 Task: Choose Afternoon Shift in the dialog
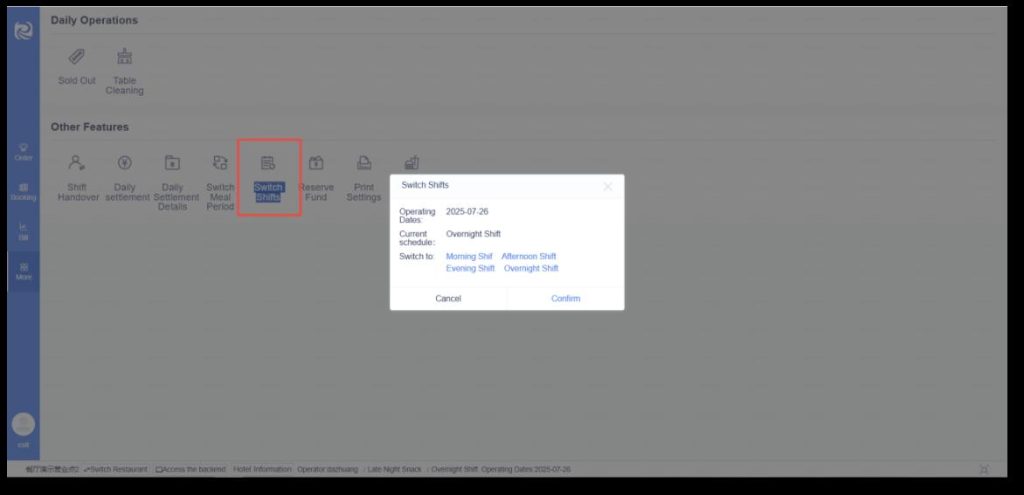(x=529, y=257)
